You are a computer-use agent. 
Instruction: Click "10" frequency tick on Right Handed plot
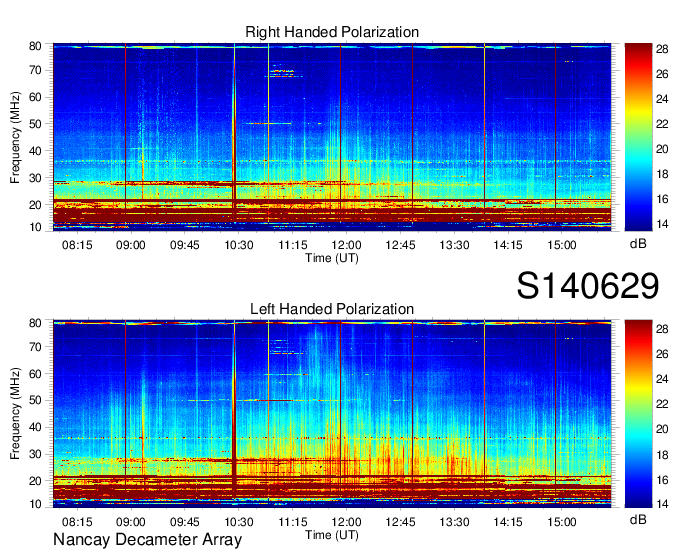pos(35,227)
